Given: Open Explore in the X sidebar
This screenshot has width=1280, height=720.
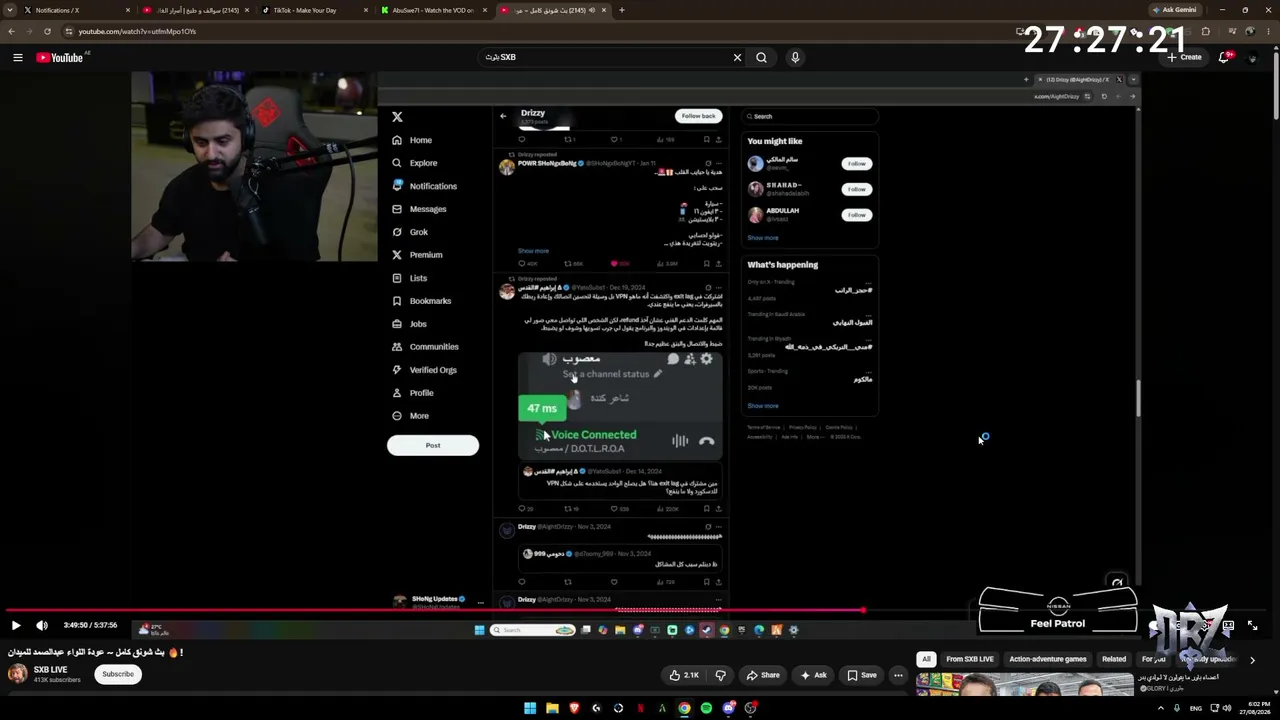Looking at the screenshot, I should coord(415,163).
